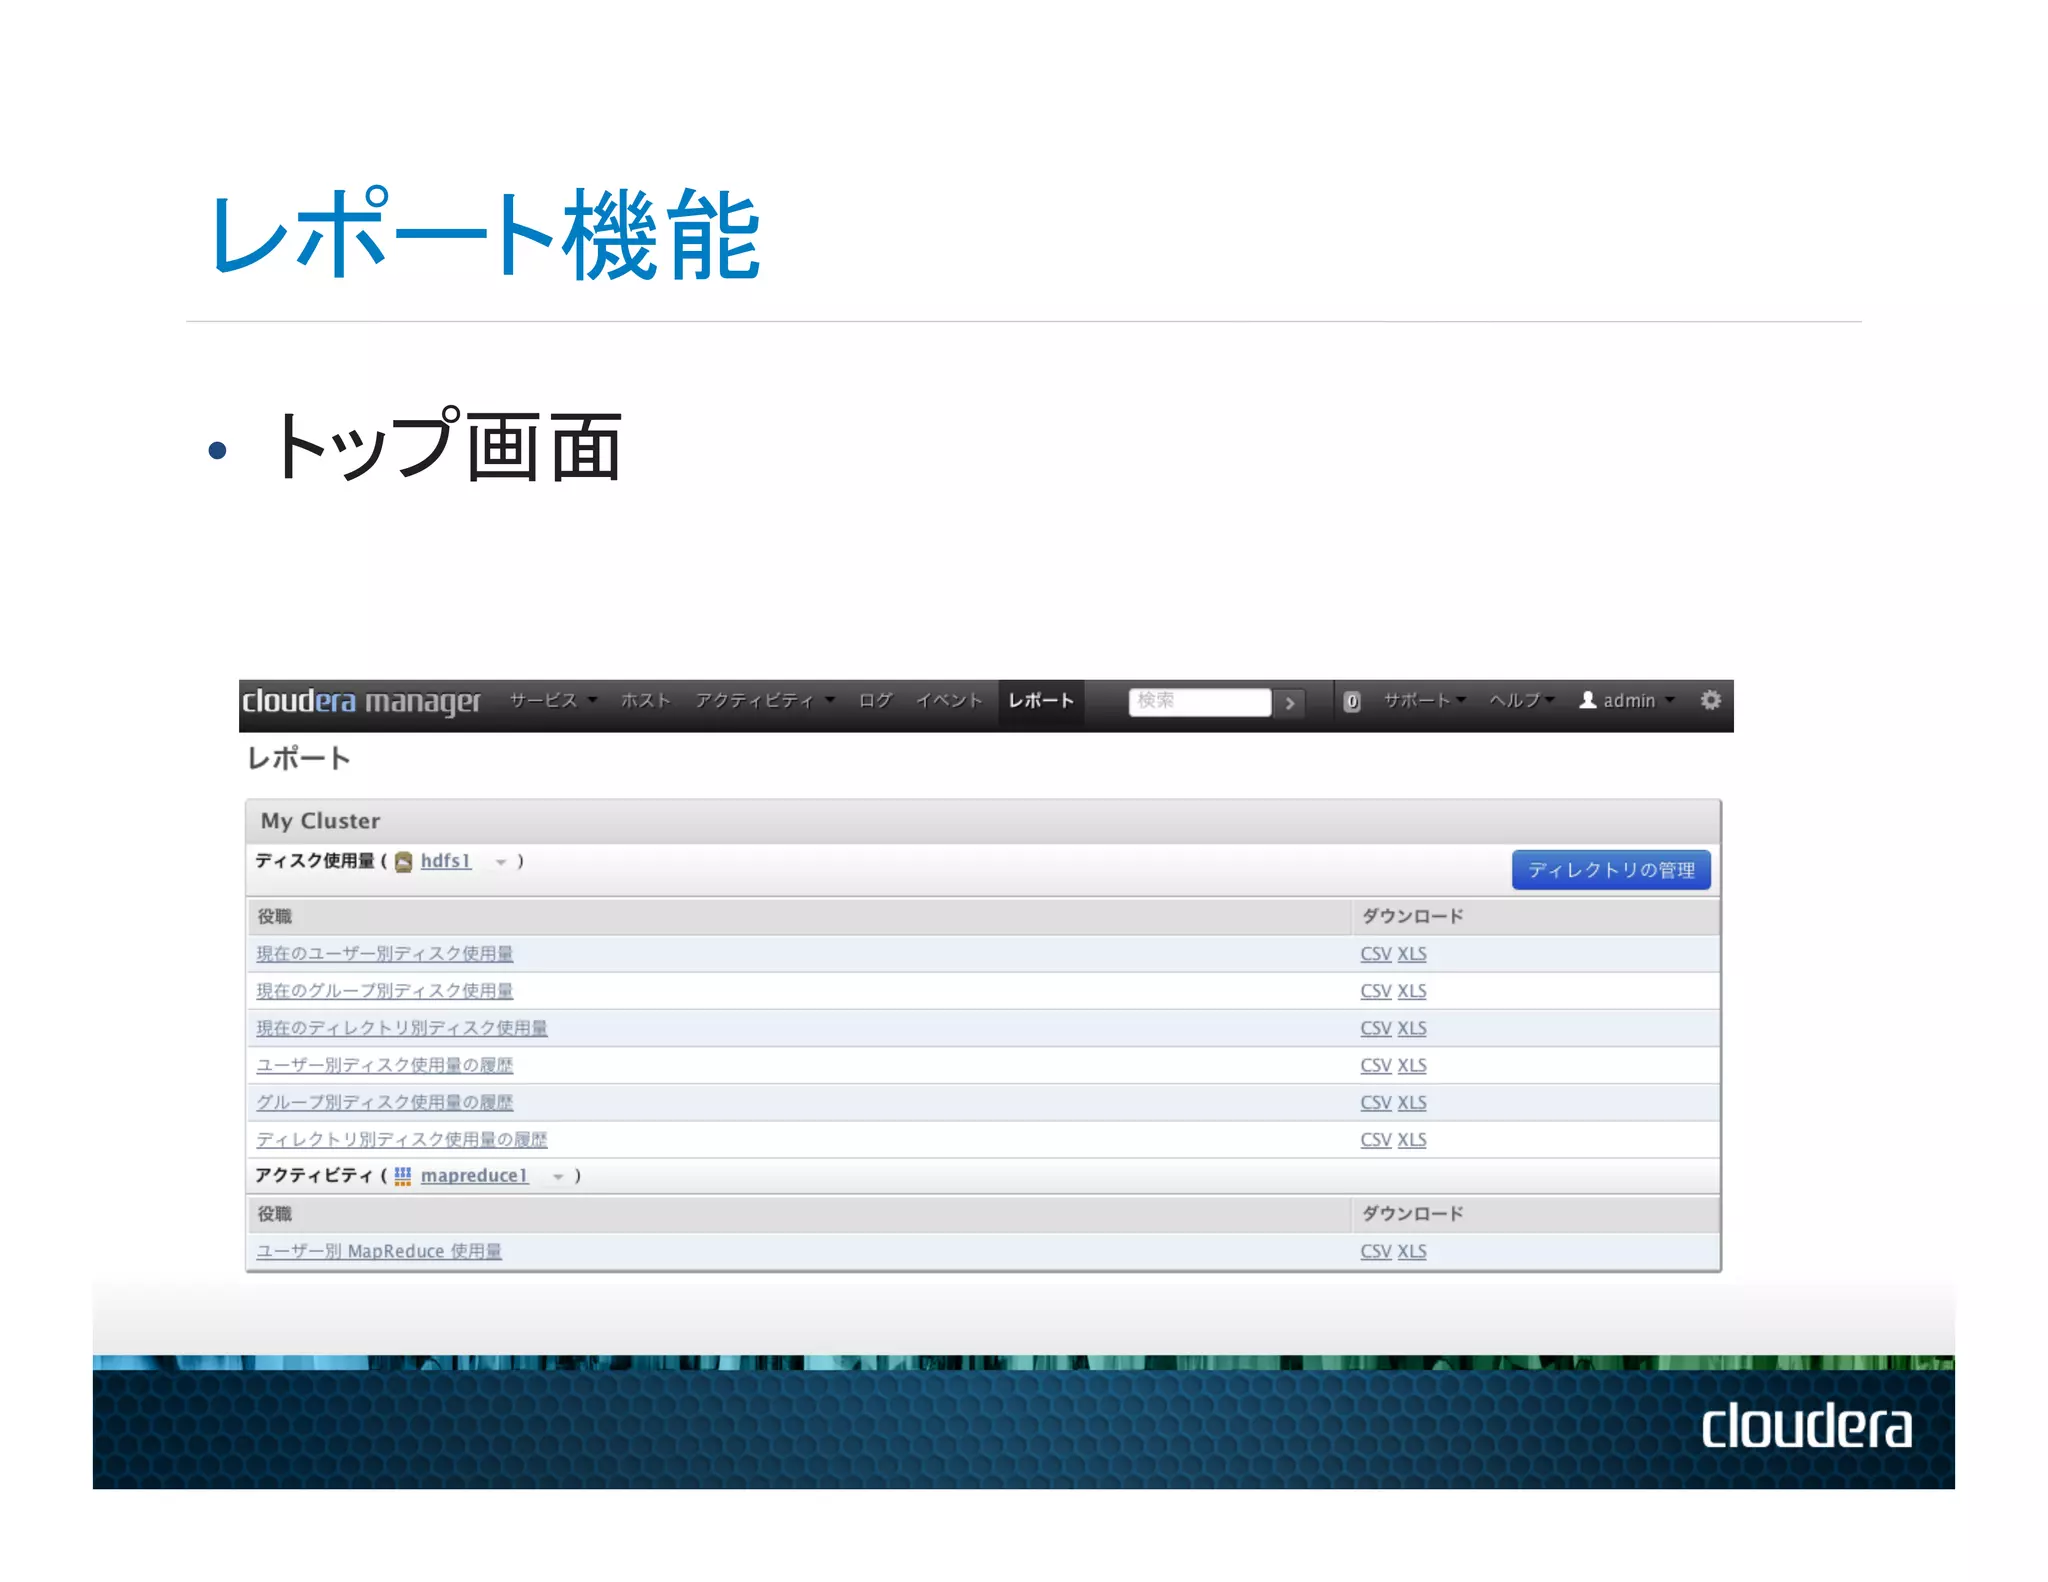2048x1582 pixels.
Task: Go to the ホスト menu item
Action: point(645,700)
